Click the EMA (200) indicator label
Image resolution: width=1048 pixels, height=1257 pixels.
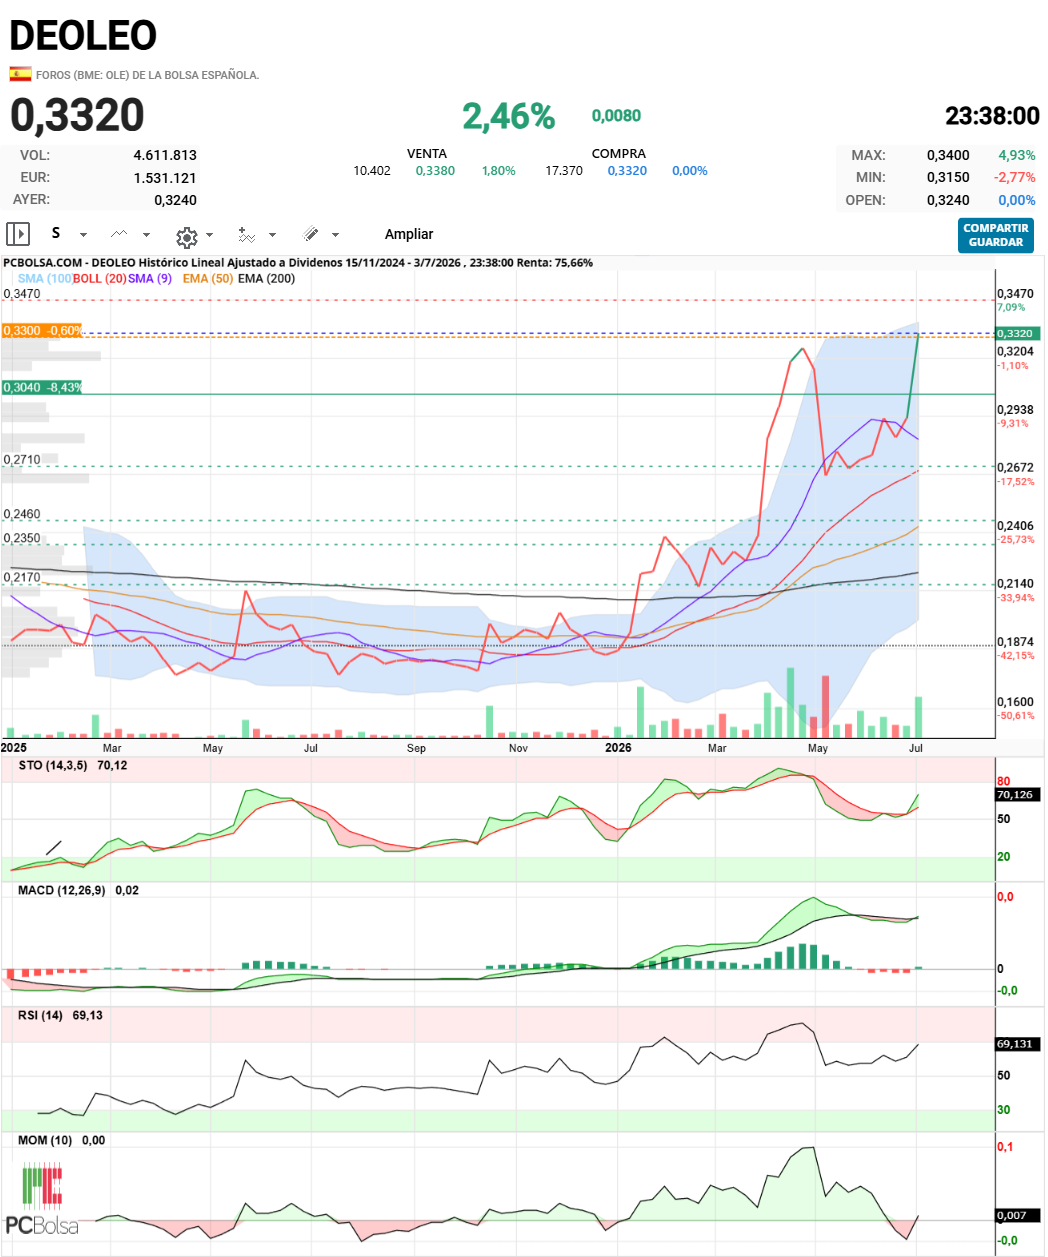coord(266,278)
